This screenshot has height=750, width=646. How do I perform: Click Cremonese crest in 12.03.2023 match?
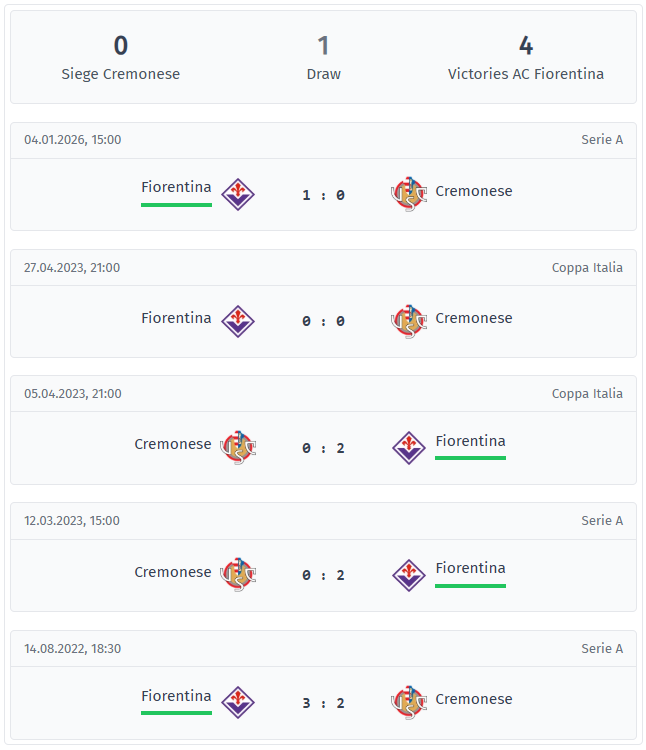pyautogui.click(x=238, y=574)
